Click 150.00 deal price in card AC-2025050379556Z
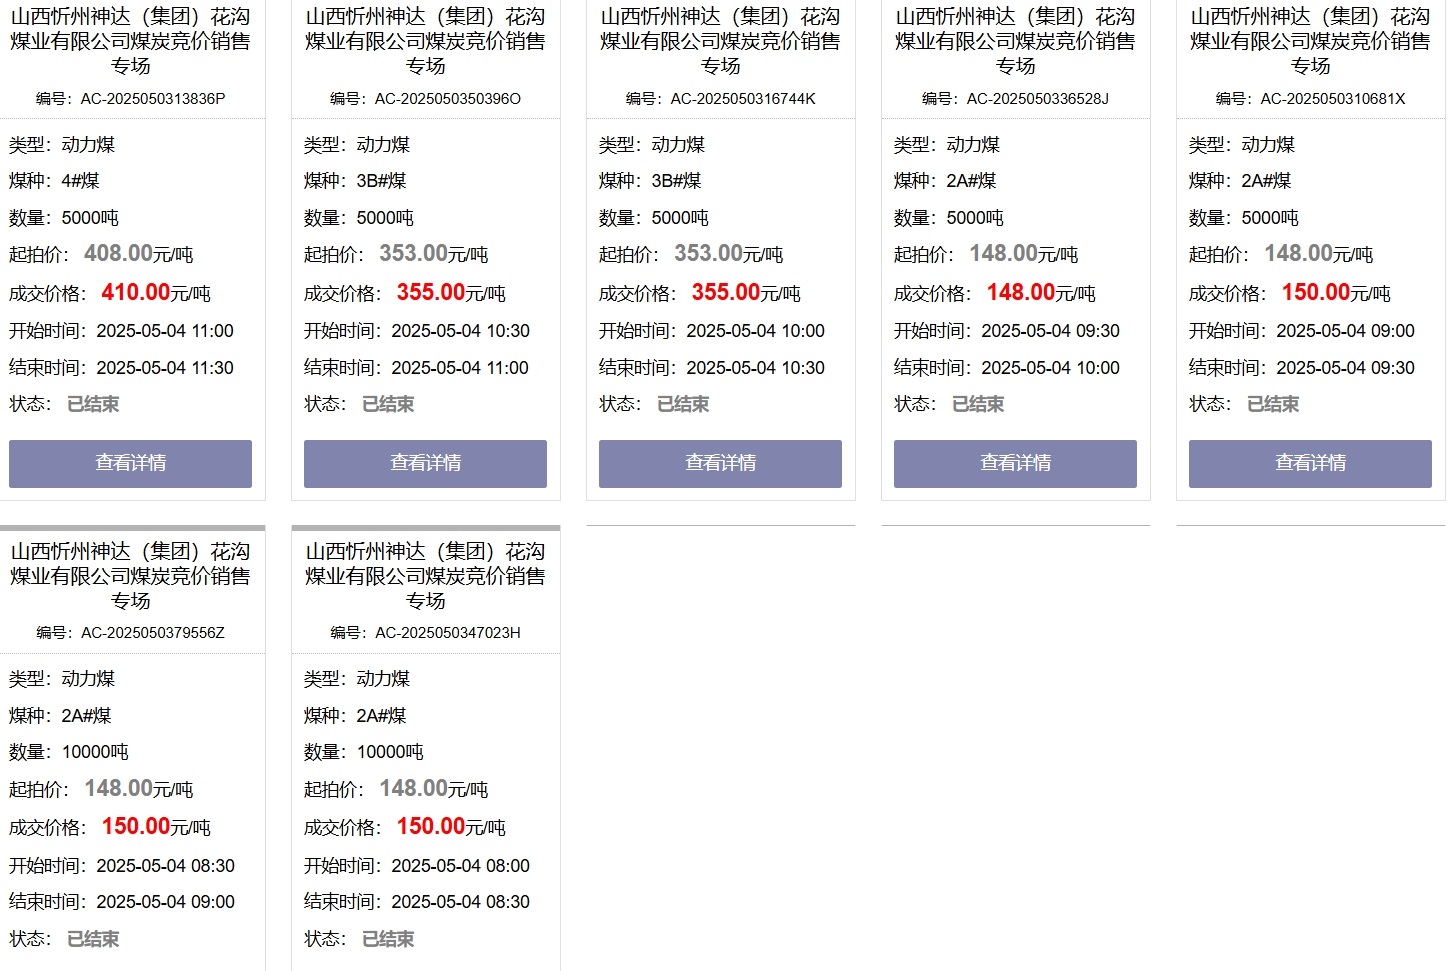The height and width of the screenshot is (971, 1456). 136,826
